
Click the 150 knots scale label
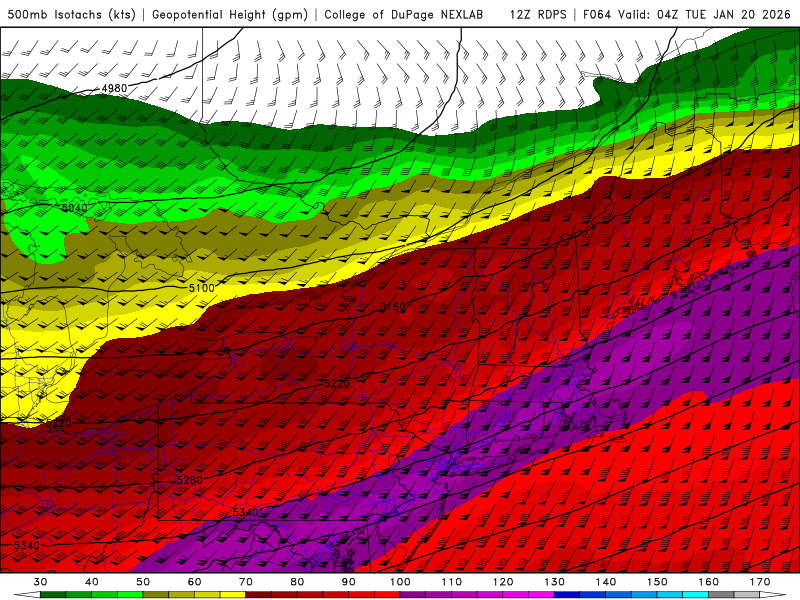[x=657, y=582]
